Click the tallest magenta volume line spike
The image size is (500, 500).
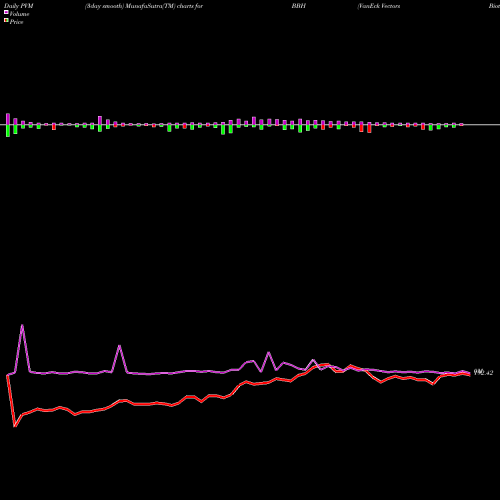[22, 325]
